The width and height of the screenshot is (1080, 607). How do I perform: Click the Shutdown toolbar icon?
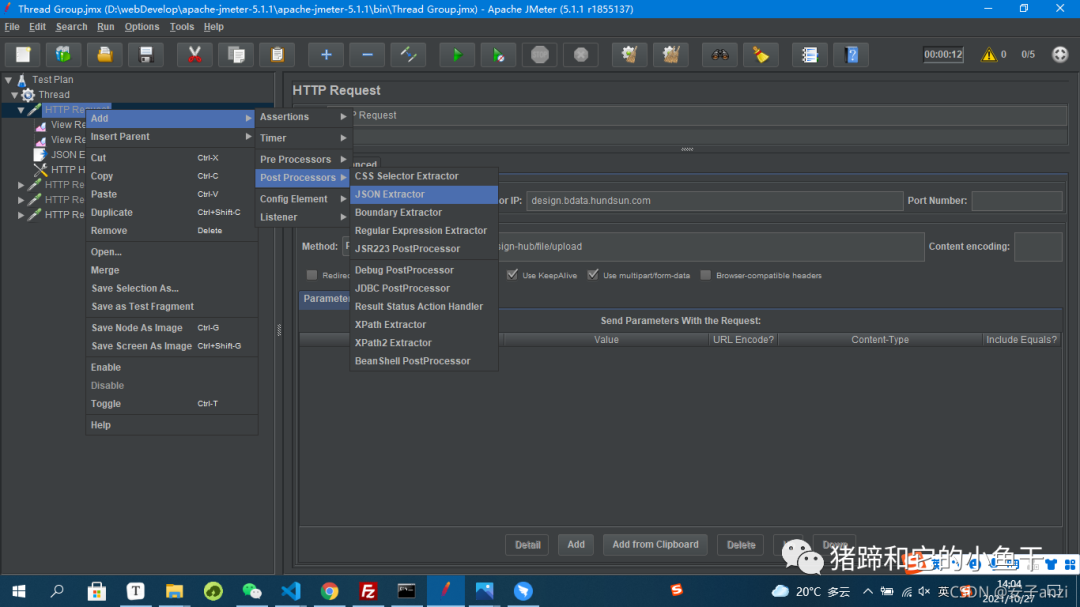click(x=581, y=54)
